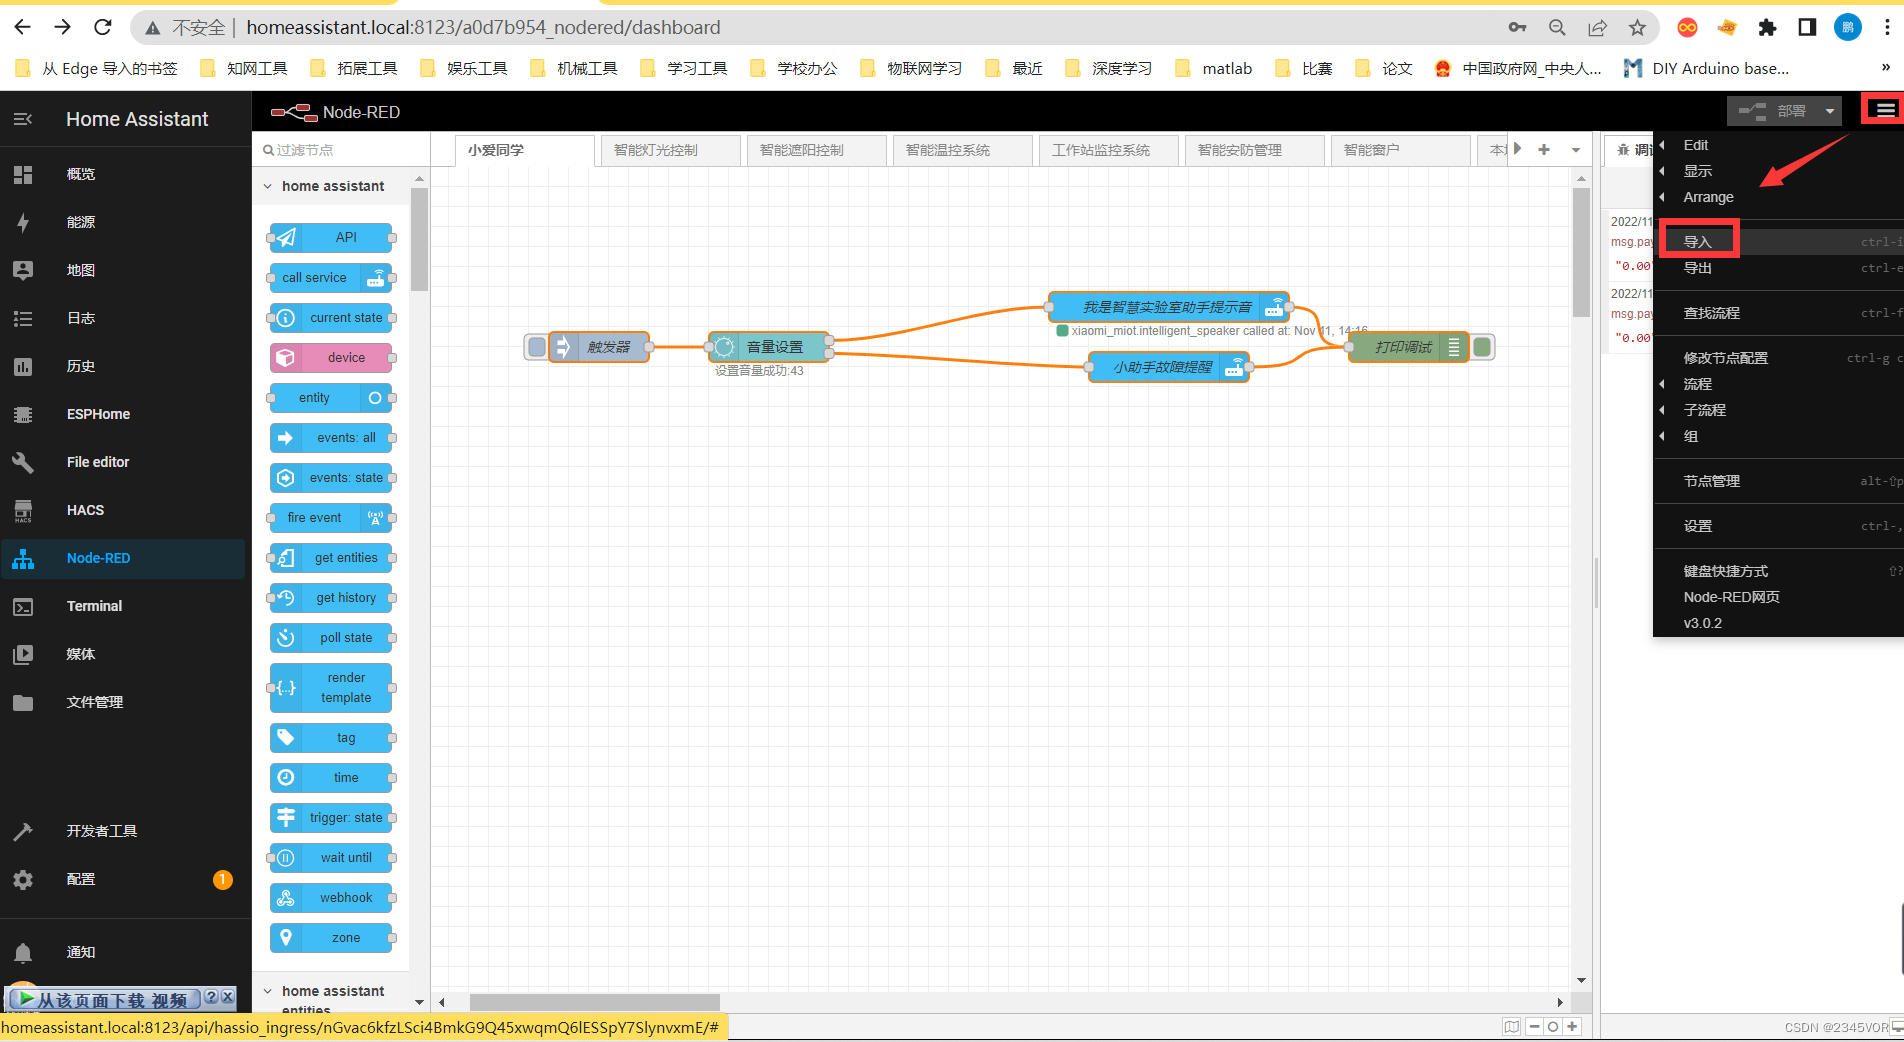
Task: Click the zoom in plus icon at bottom
Action: pos(1572,1026)
